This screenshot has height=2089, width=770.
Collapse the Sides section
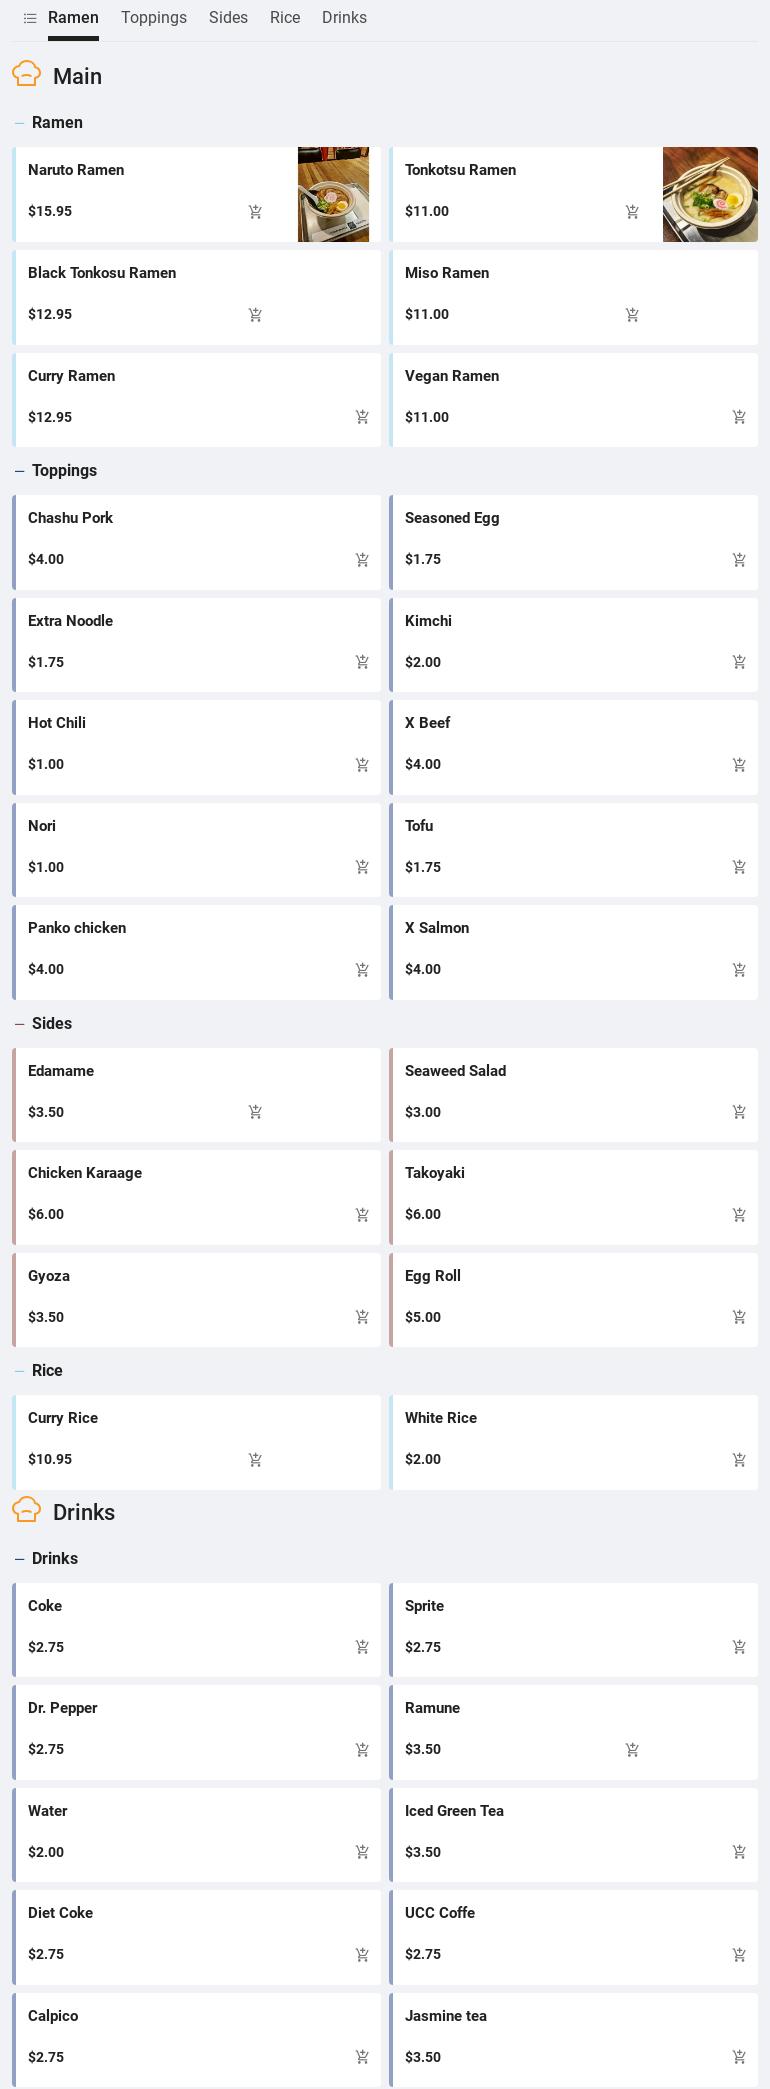coord(20,1024)
